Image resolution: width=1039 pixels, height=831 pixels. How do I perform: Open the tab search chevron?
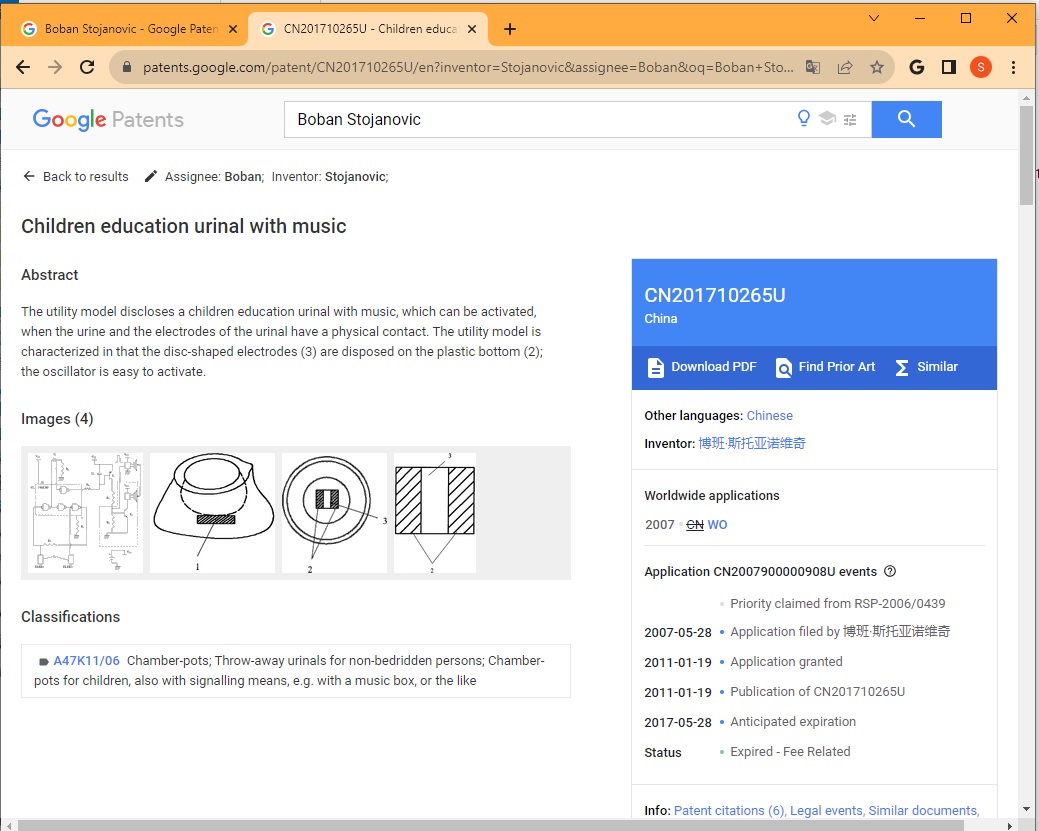click(x=874, y=18)
